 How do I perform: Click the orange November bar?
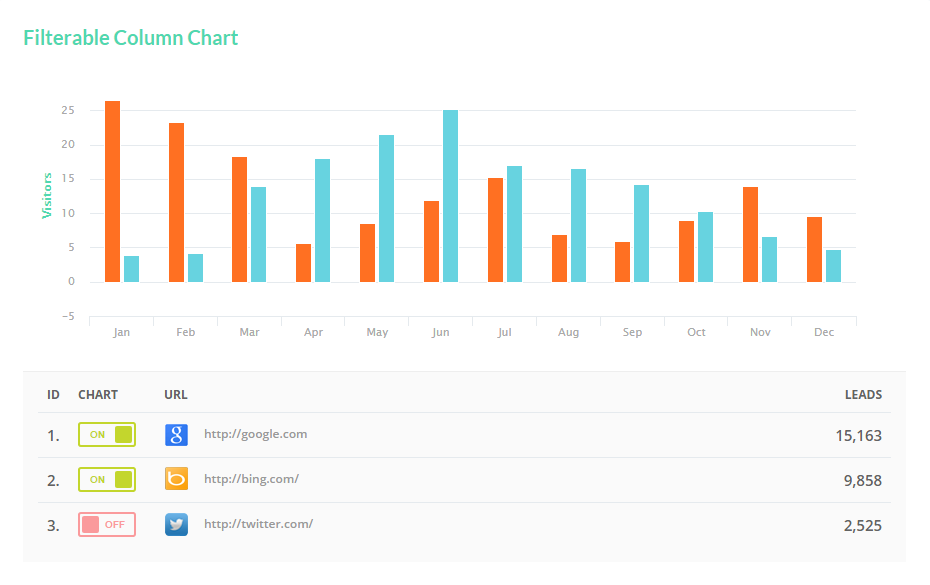point(750,234)
